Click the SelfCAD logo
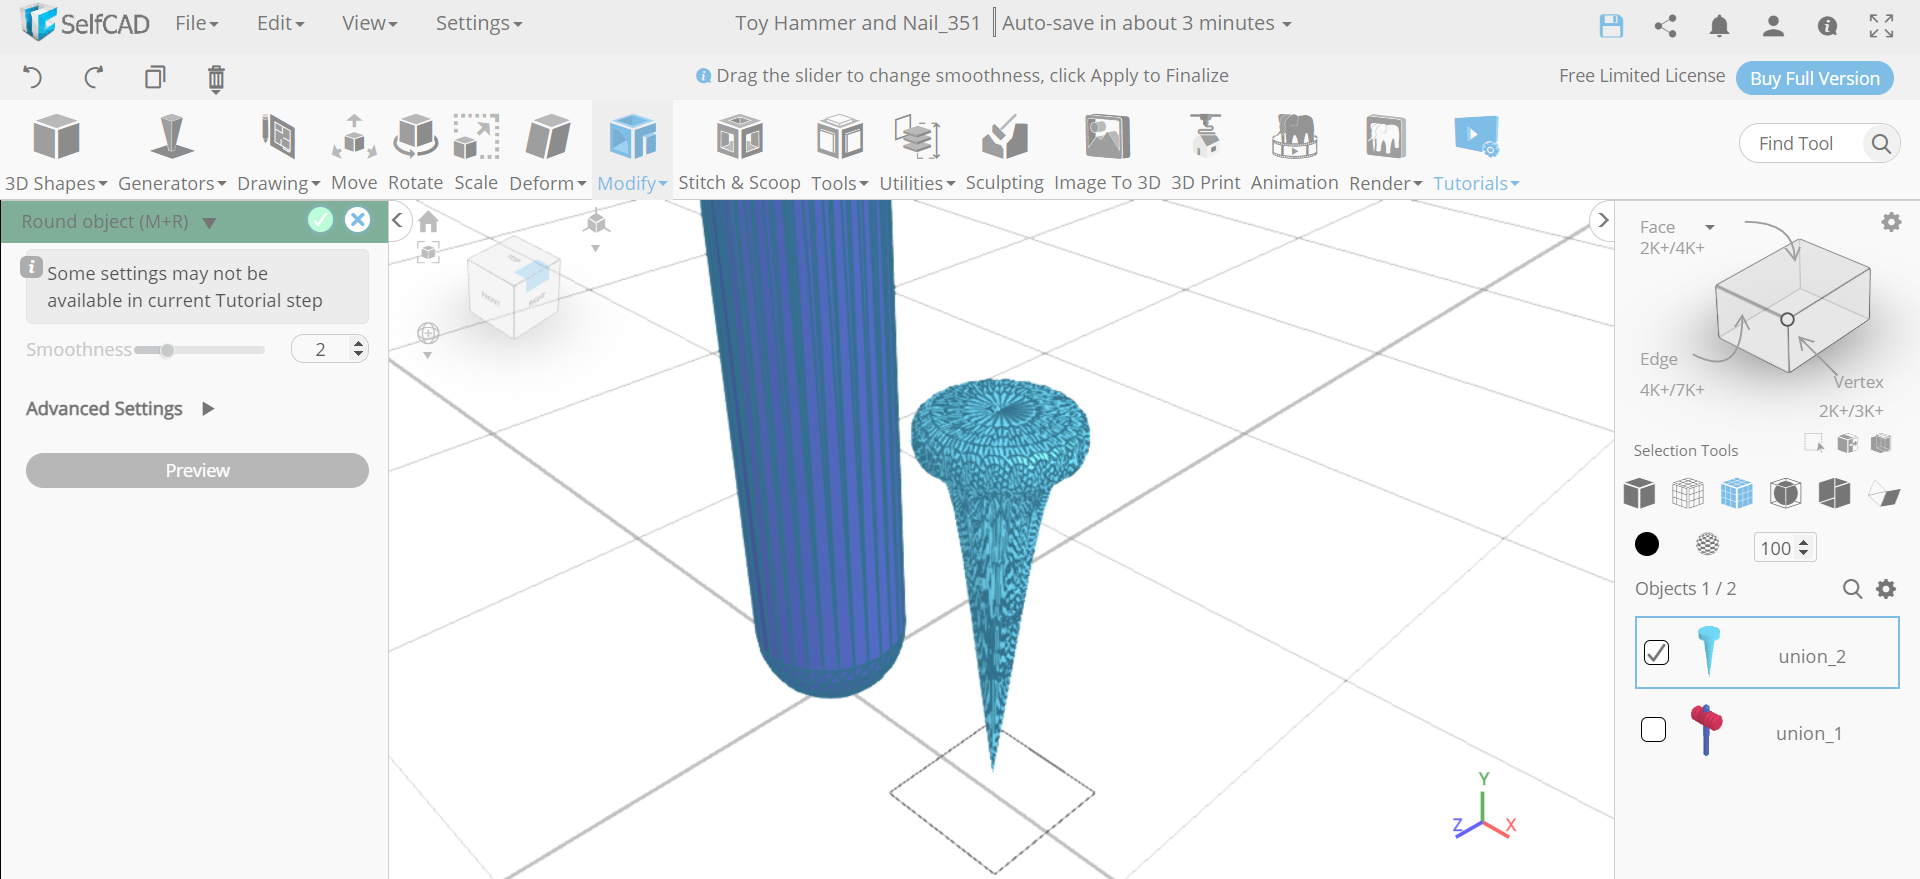The height and width of the screenshot is (879, 1920). click(85, 22)
